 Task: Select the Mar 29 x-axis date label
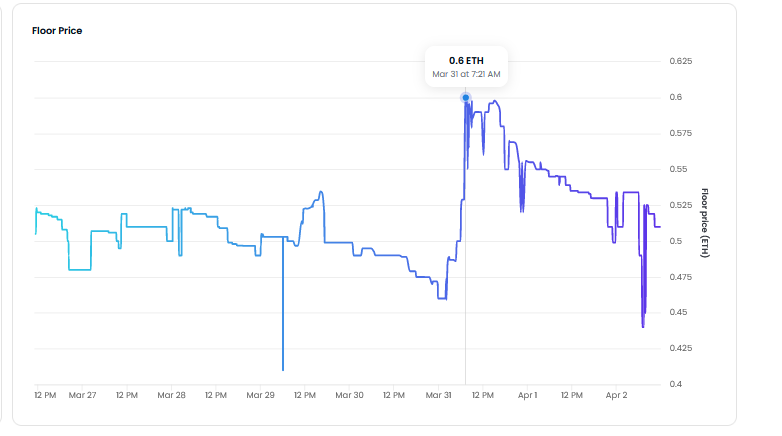(260, 395)
